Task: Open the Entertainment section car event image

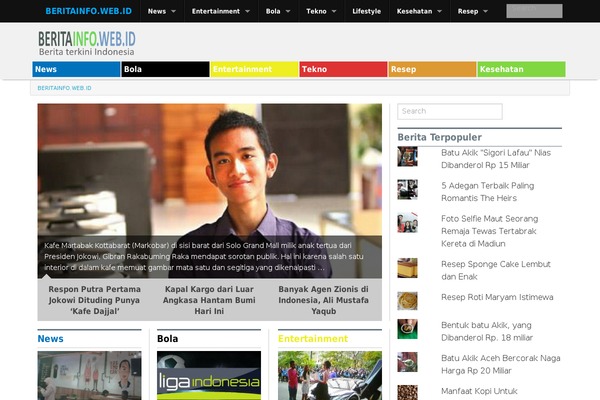Action: 330,376
